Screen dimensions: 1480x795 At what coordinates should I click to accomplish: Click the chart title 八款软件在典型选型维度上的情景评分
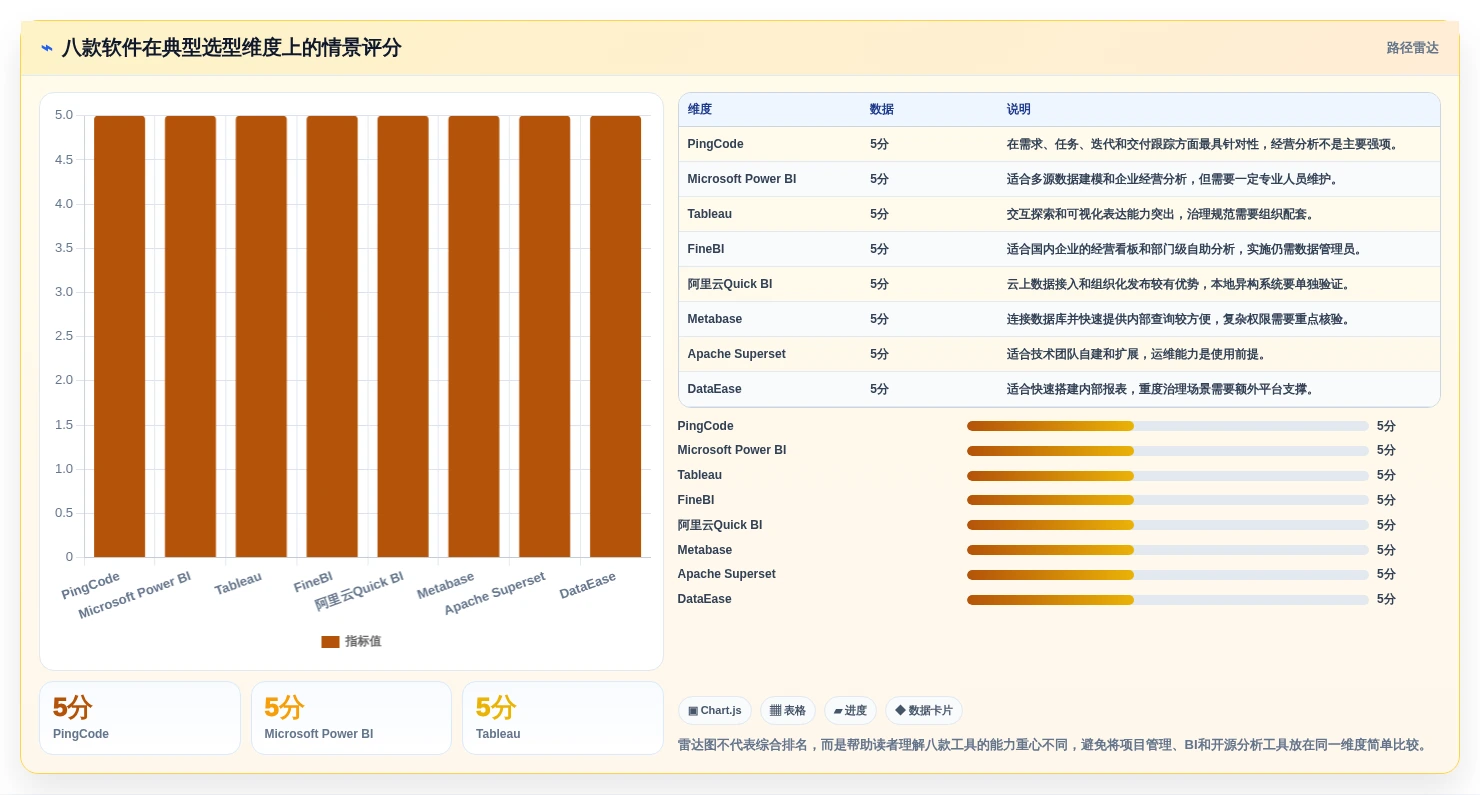click(231, 48)
